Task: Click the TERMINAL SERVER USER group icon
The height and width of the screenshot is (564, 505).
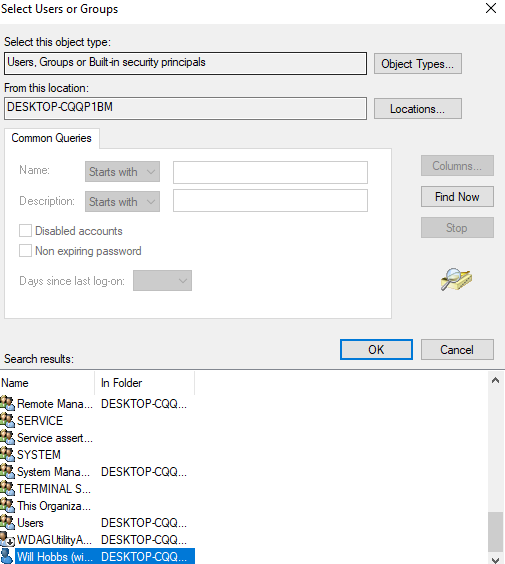Action: pos(8,488)
